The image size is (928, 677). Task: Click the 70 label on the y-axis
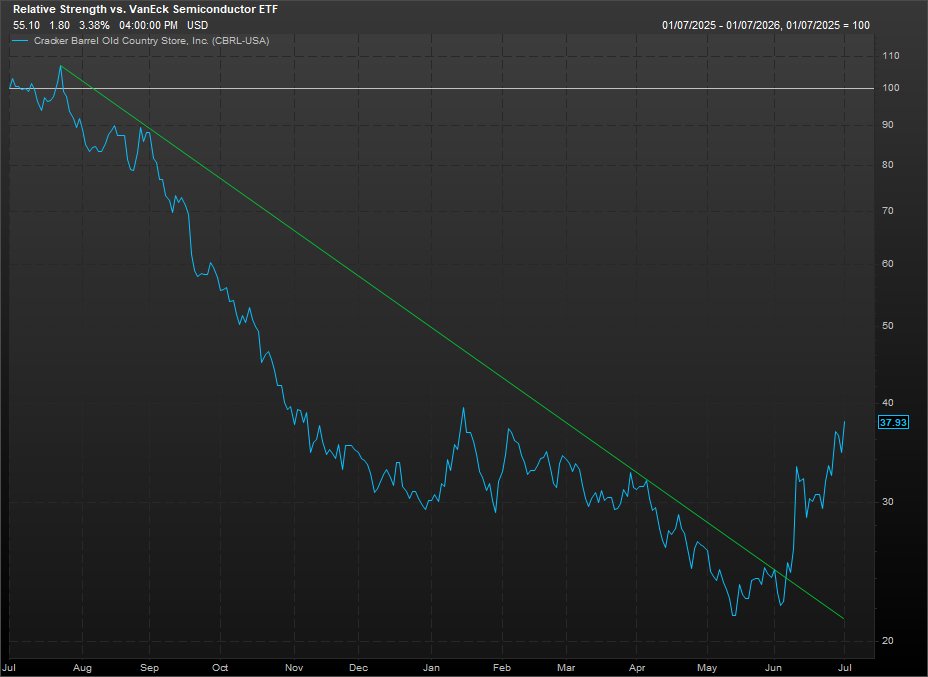tap(887, 211)
